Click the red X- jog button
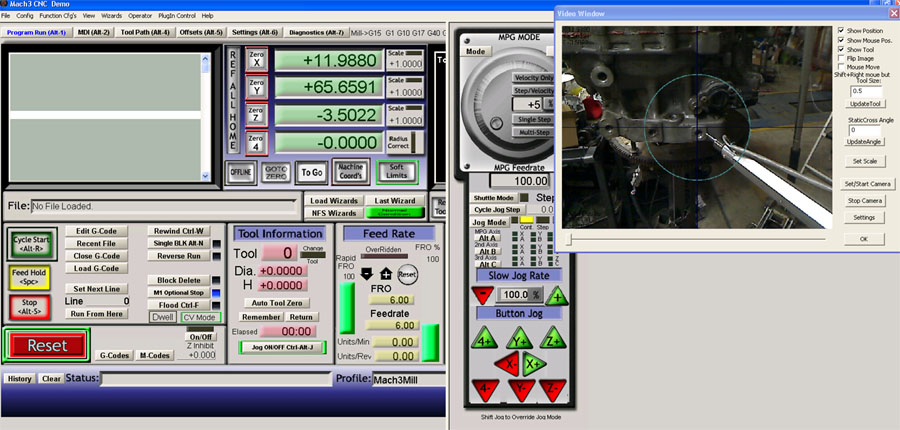 pos(506,364)
